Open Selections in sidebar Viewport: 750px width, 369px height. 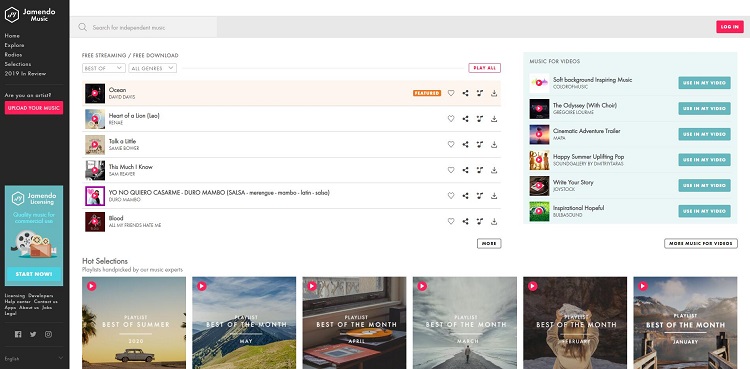pos(18,64)
